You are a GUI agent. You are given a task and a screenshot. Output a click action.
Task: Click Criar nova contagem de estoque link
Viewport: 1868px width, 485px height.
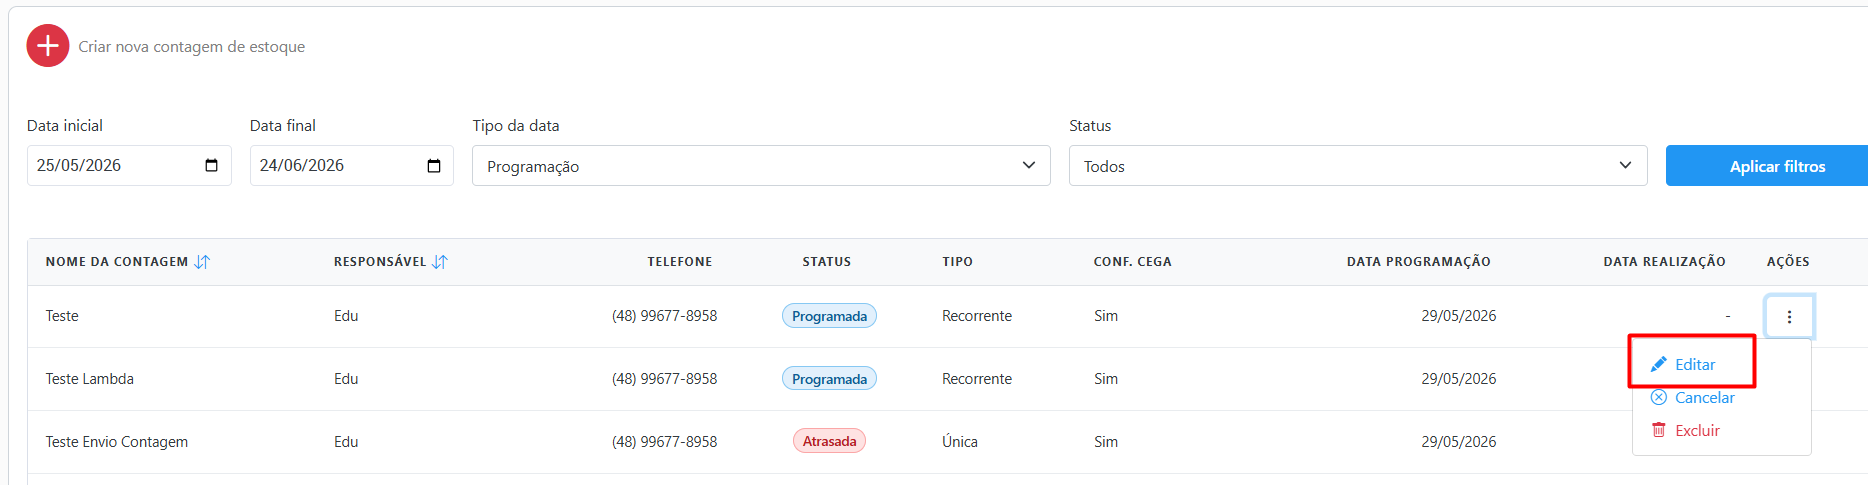pyautogui.click(x=192, y=47)
